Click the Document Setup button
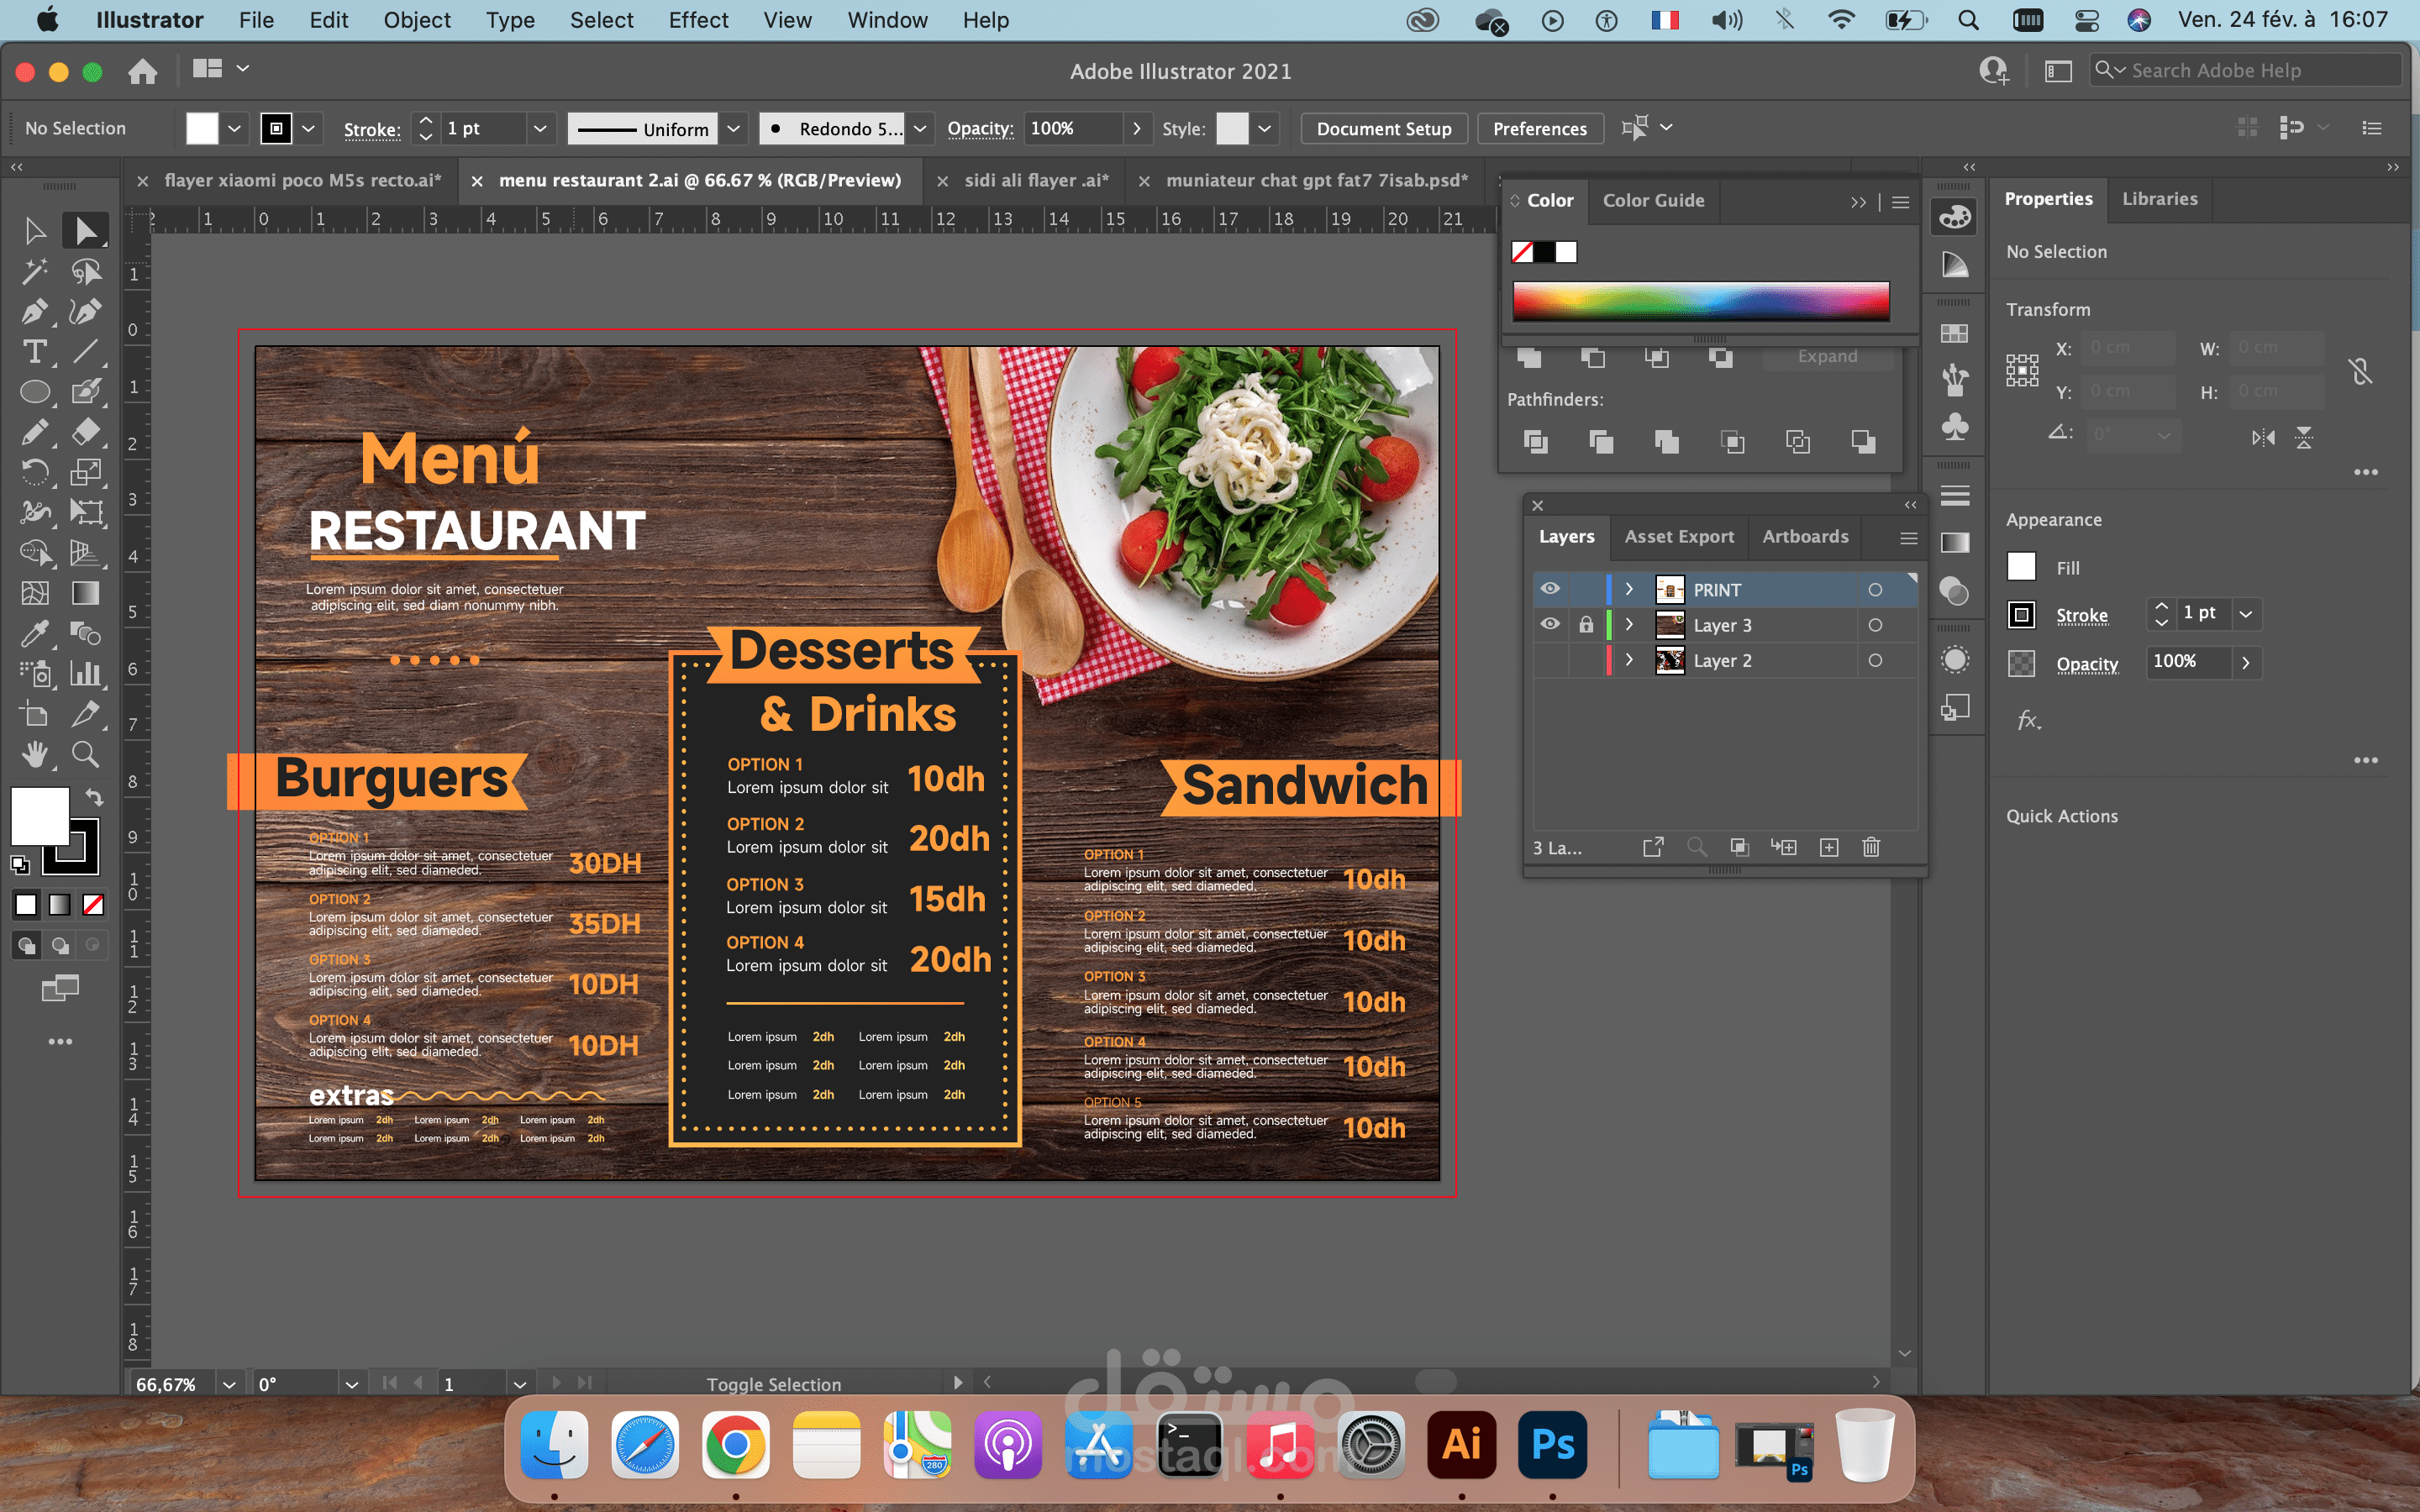This screenshot has width=2420, height=1512. coord(1383,129)
